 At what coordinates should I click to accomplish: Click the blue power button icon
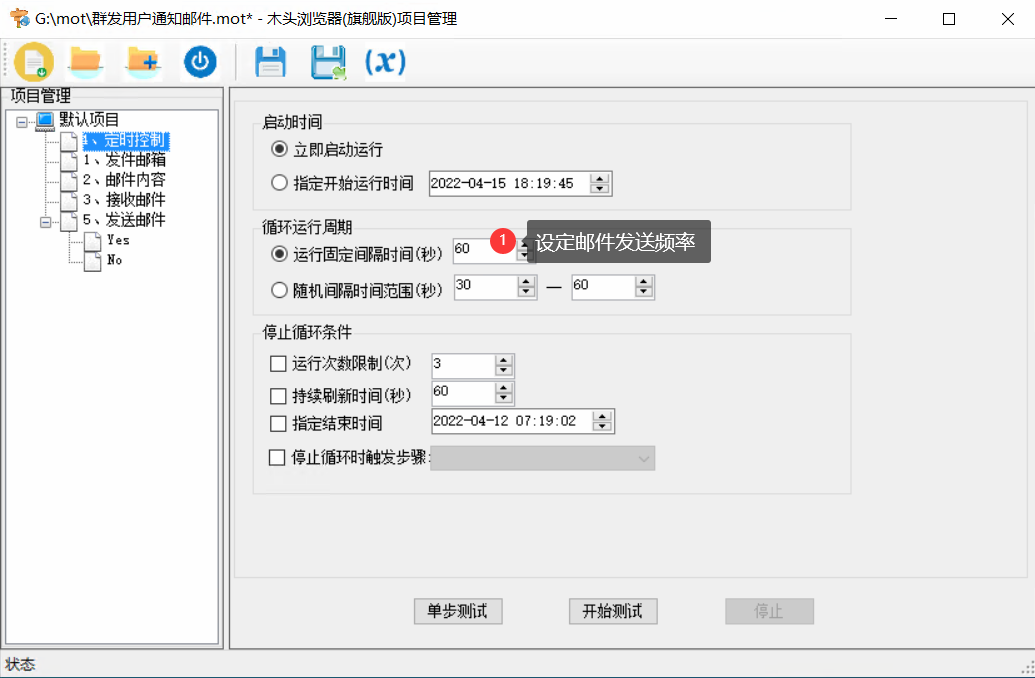click(200, 62)
